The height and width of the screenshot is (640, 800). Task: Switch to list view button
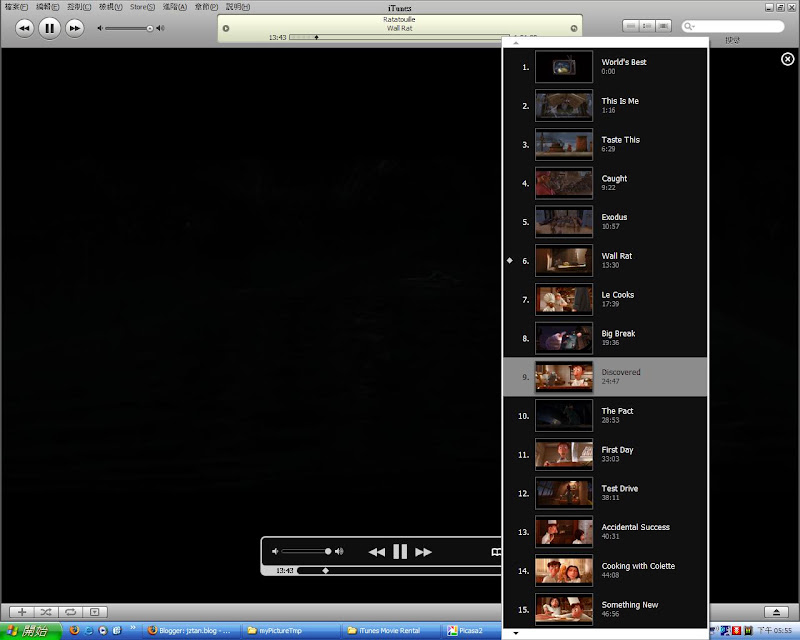coord(631,26)
